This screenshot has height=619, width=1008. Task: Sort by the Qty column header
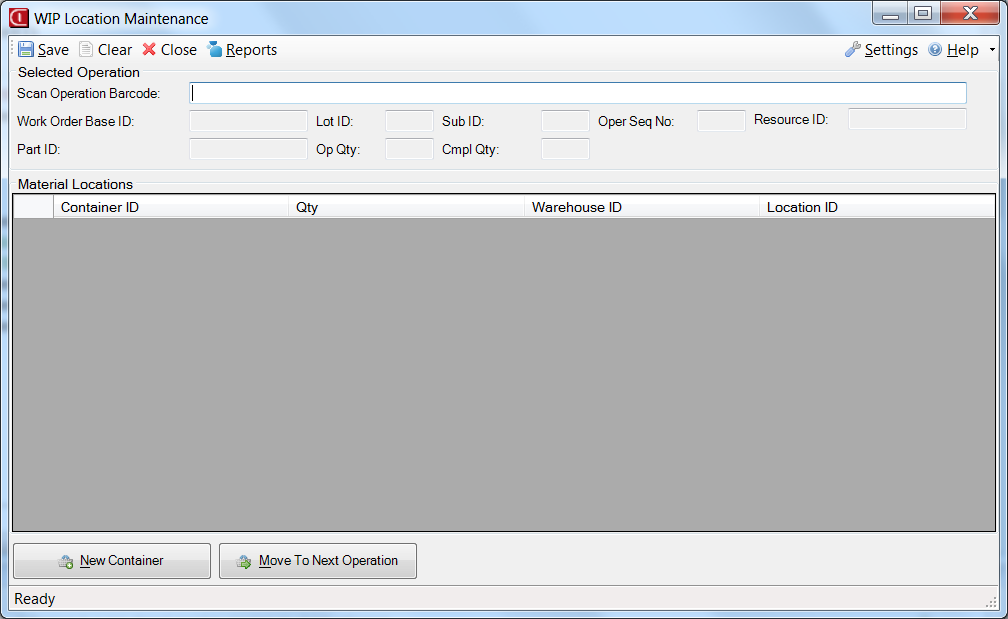click(x=406, y=207)
